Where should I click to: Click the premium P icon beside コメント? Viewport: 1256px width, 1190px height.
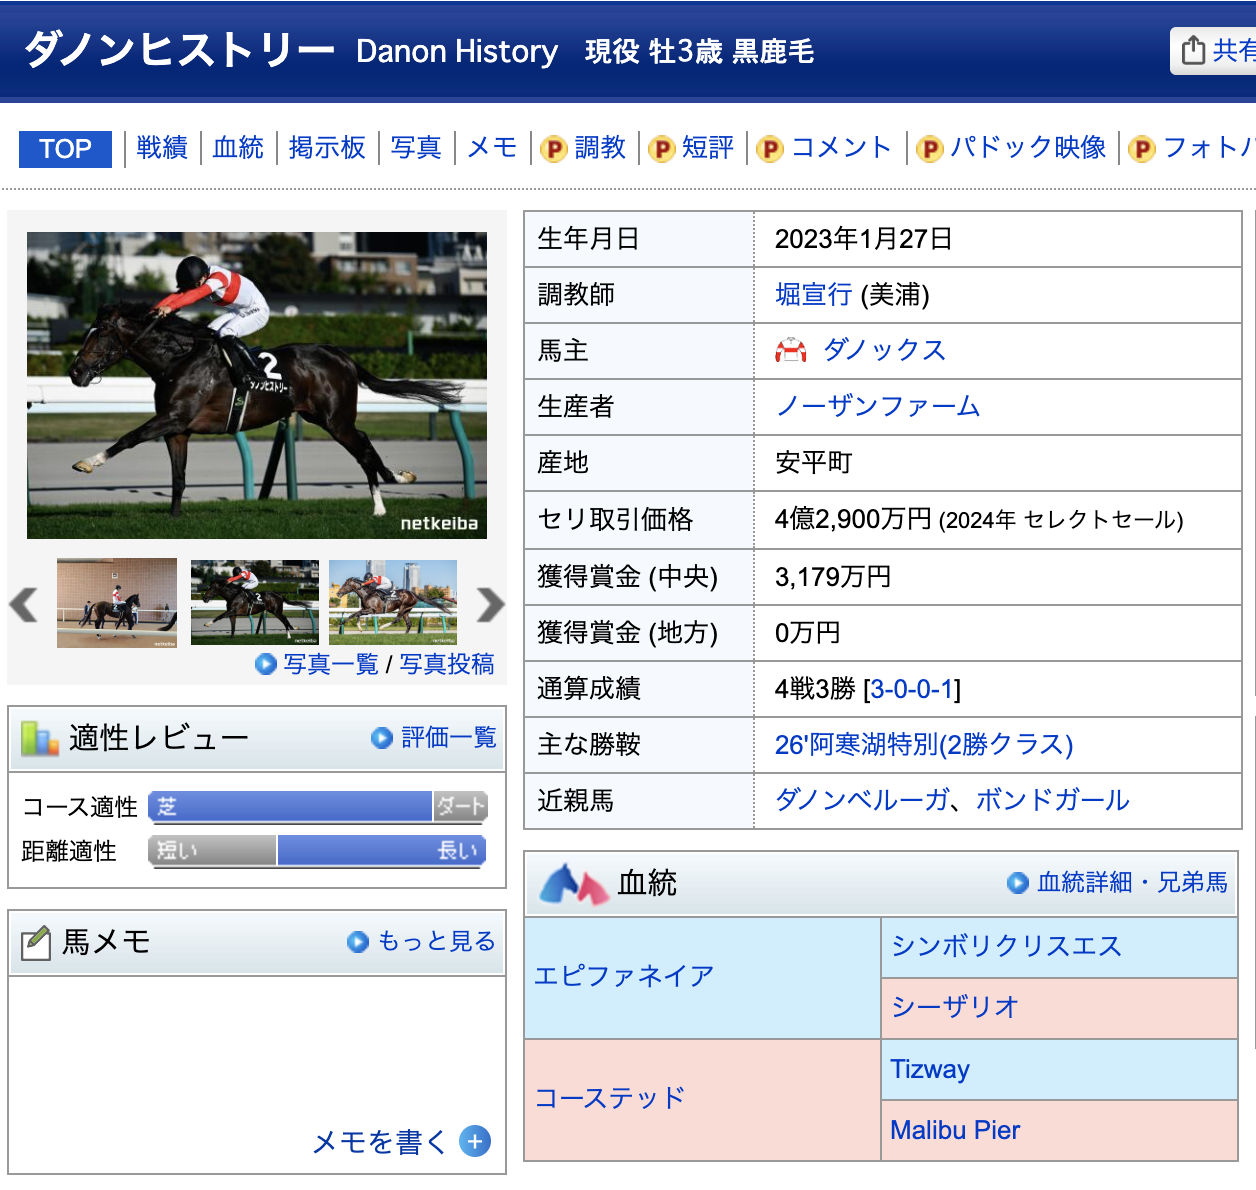(770, 149)
